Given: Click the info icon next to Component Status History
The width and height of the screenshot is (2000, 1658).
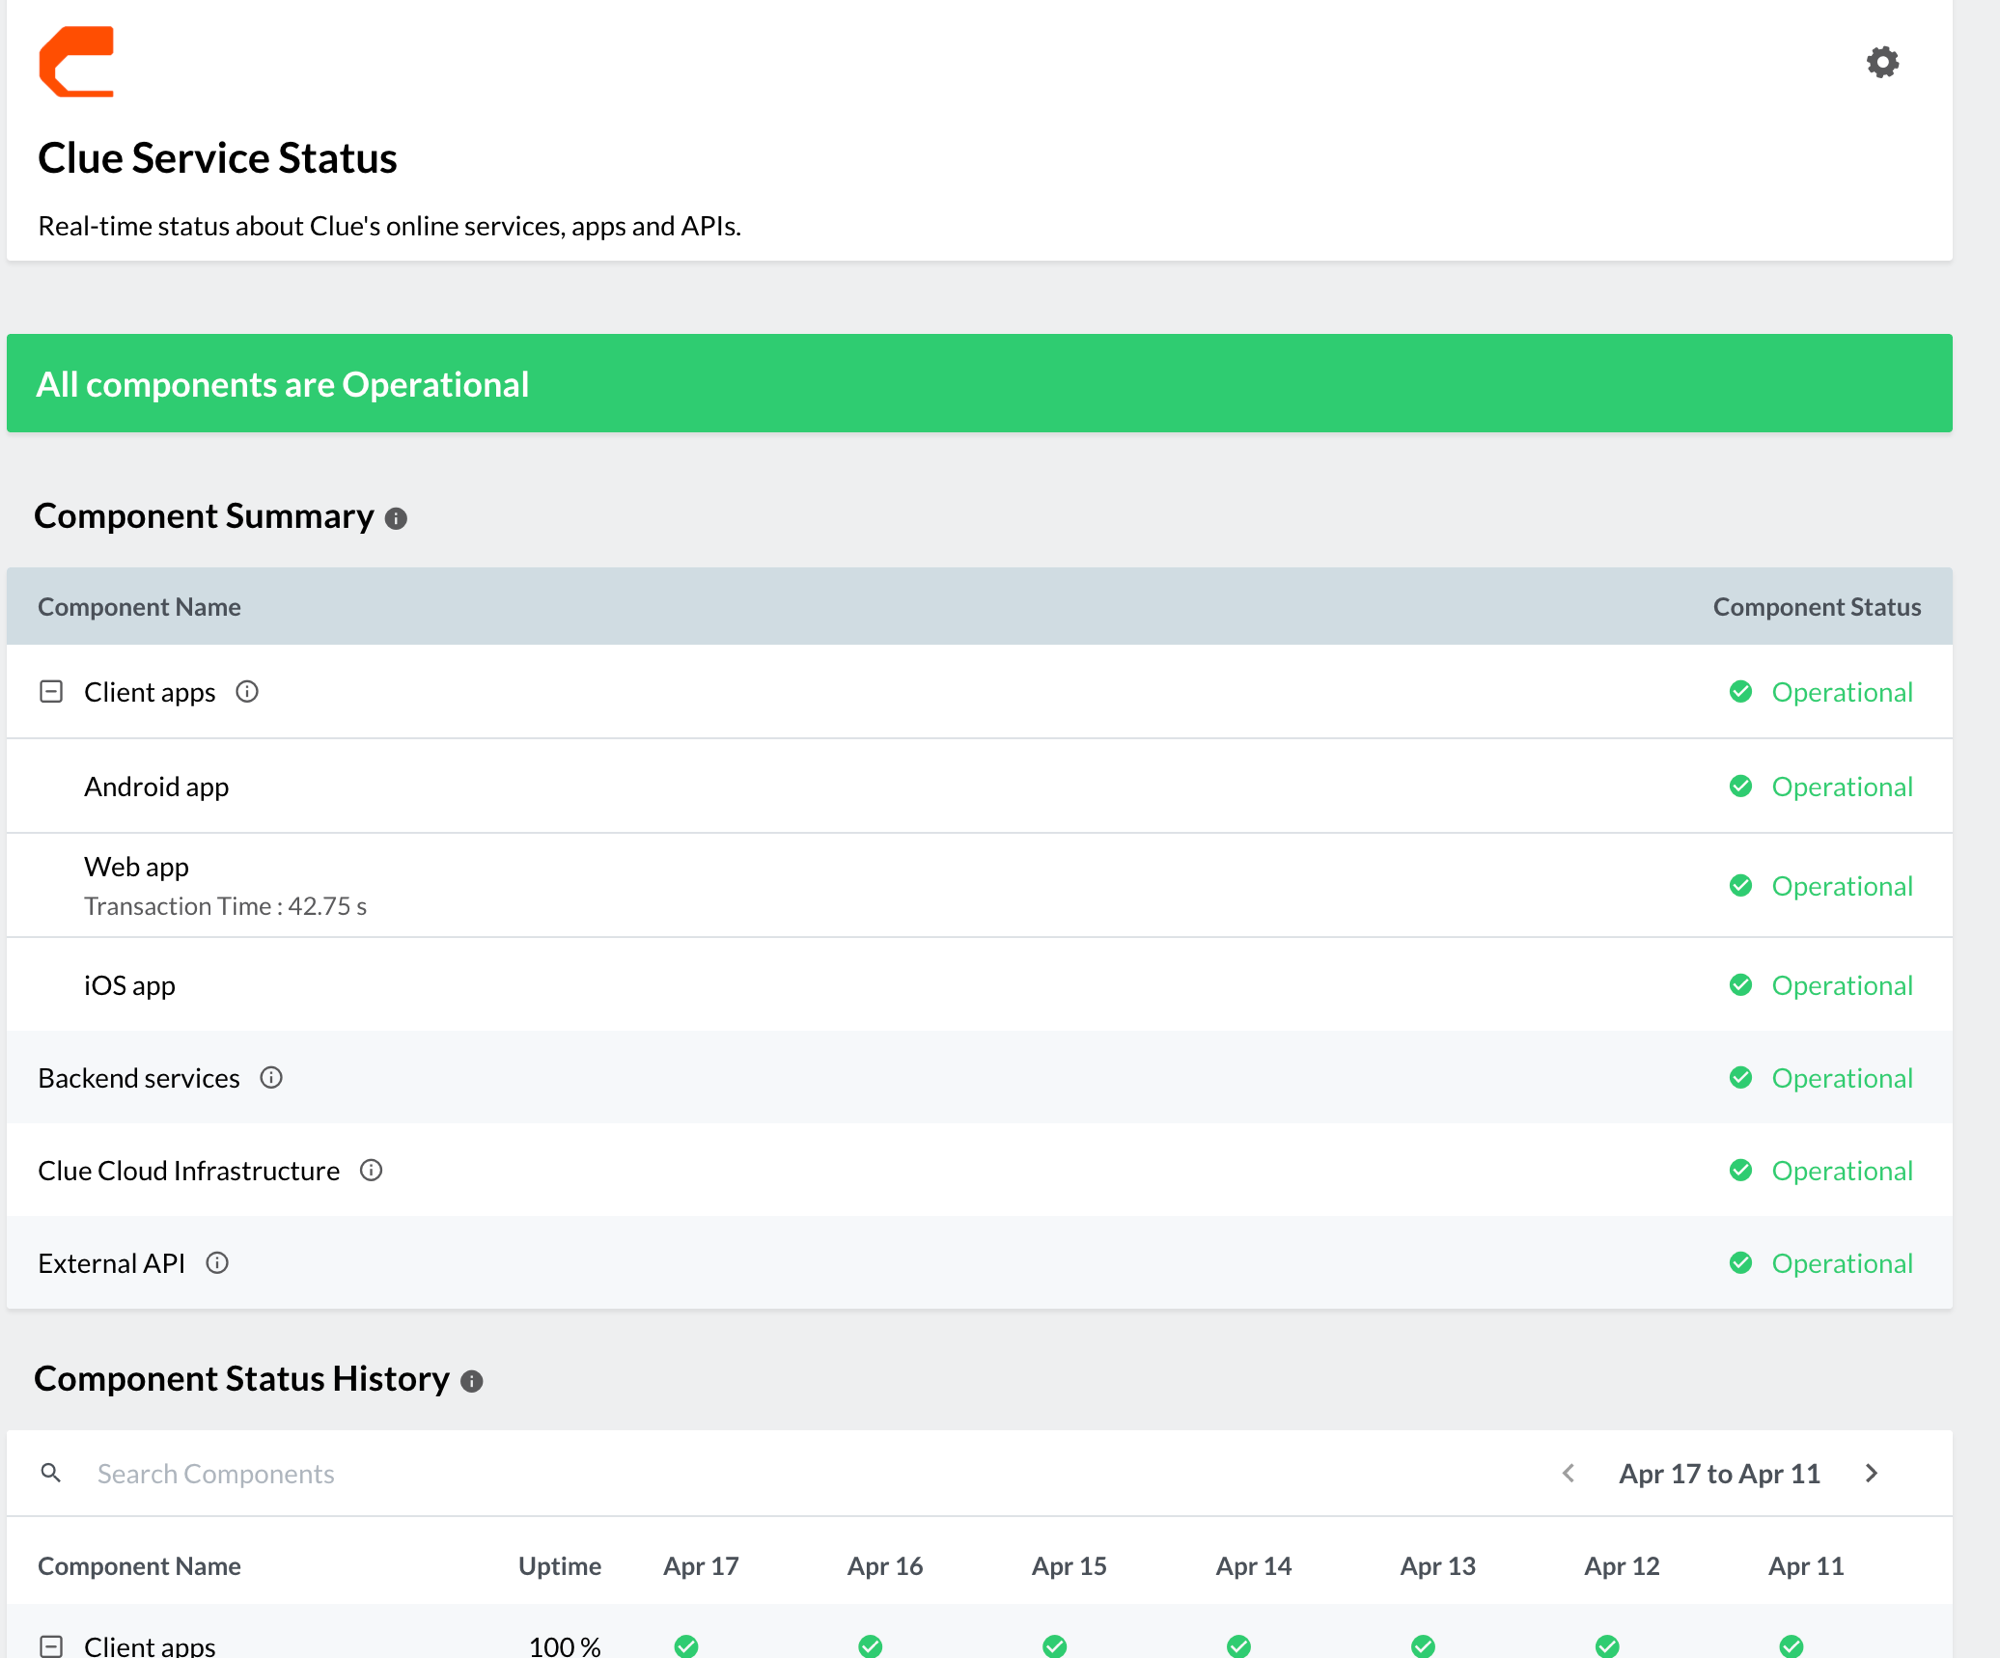Looking at the screenshot, I should tap(471, 1381).
